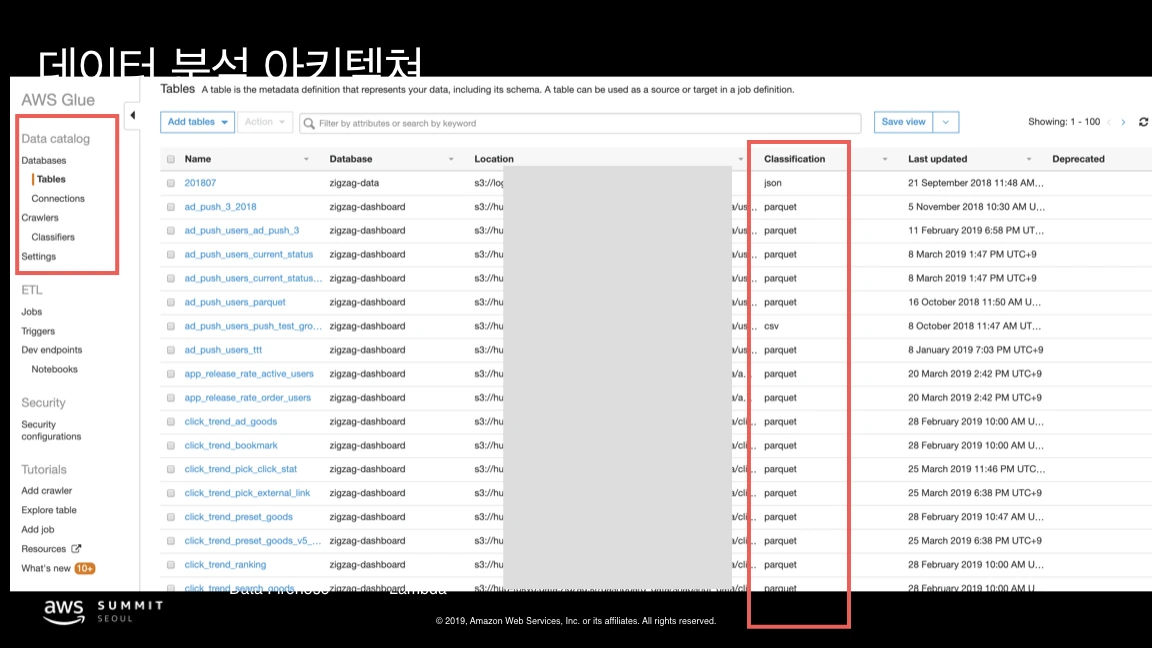
Task: Focus the filter by attributes search field
Action: click(580, 123)
